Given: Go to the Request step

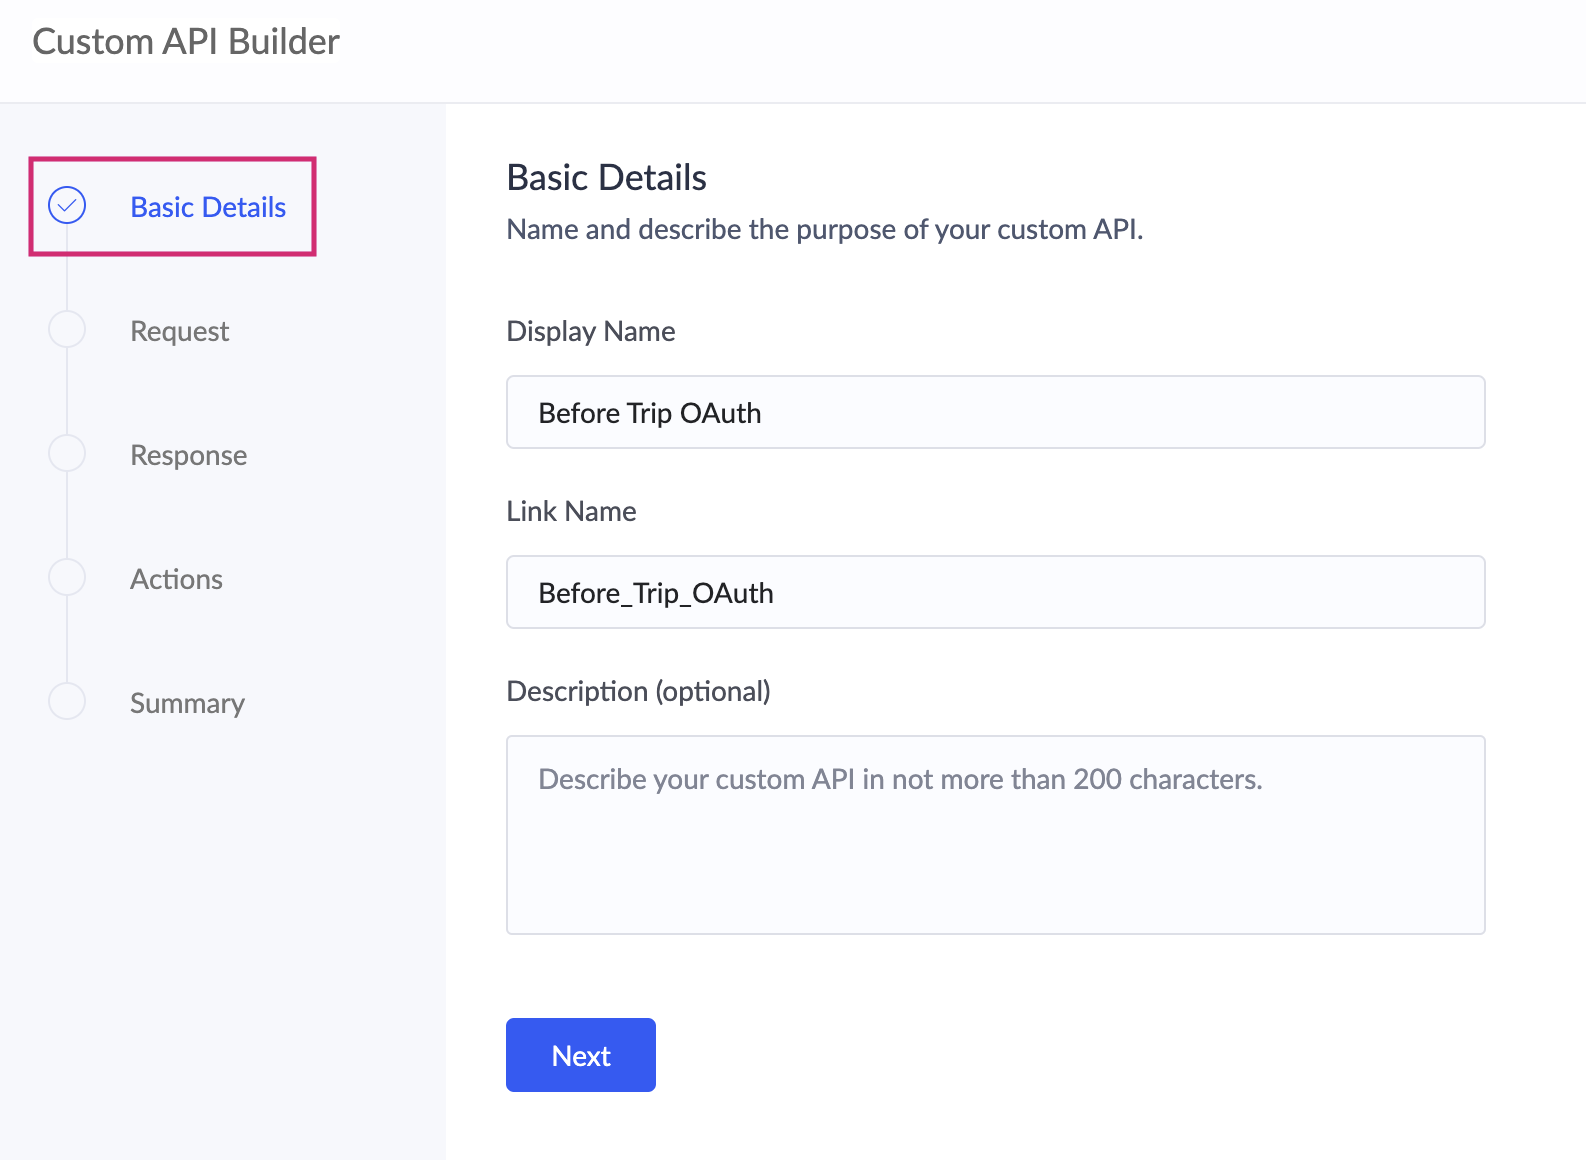Looking at the screenshot, I should pos(180,331).
